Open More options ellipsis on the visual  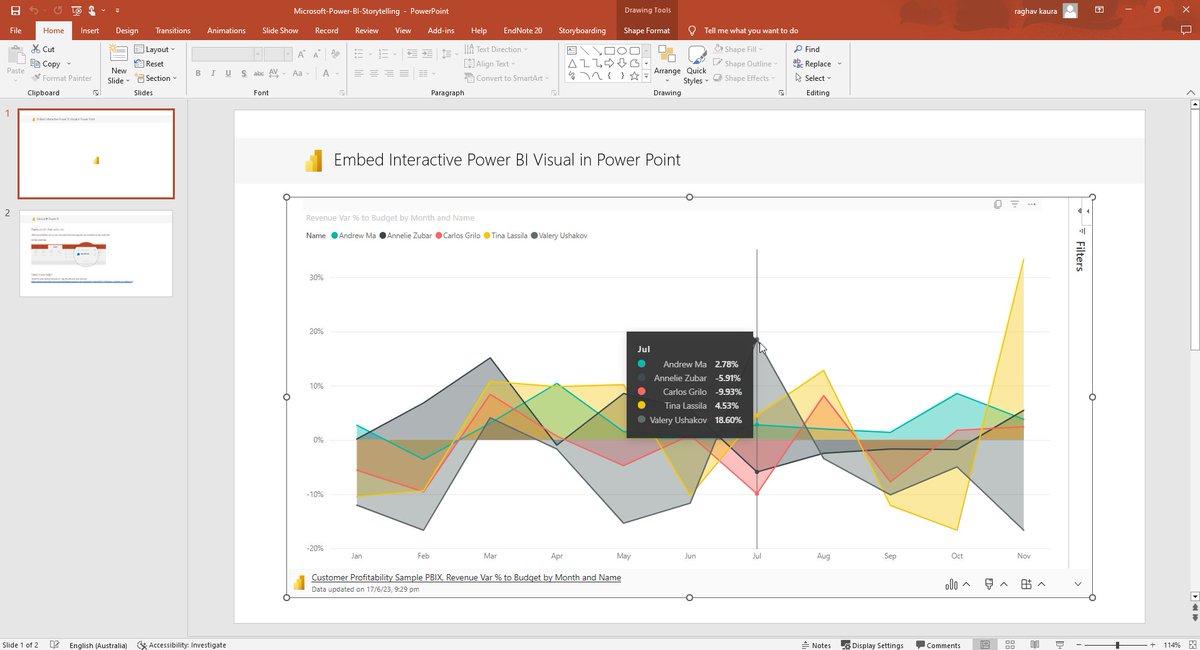click(x=1032, y=204)
